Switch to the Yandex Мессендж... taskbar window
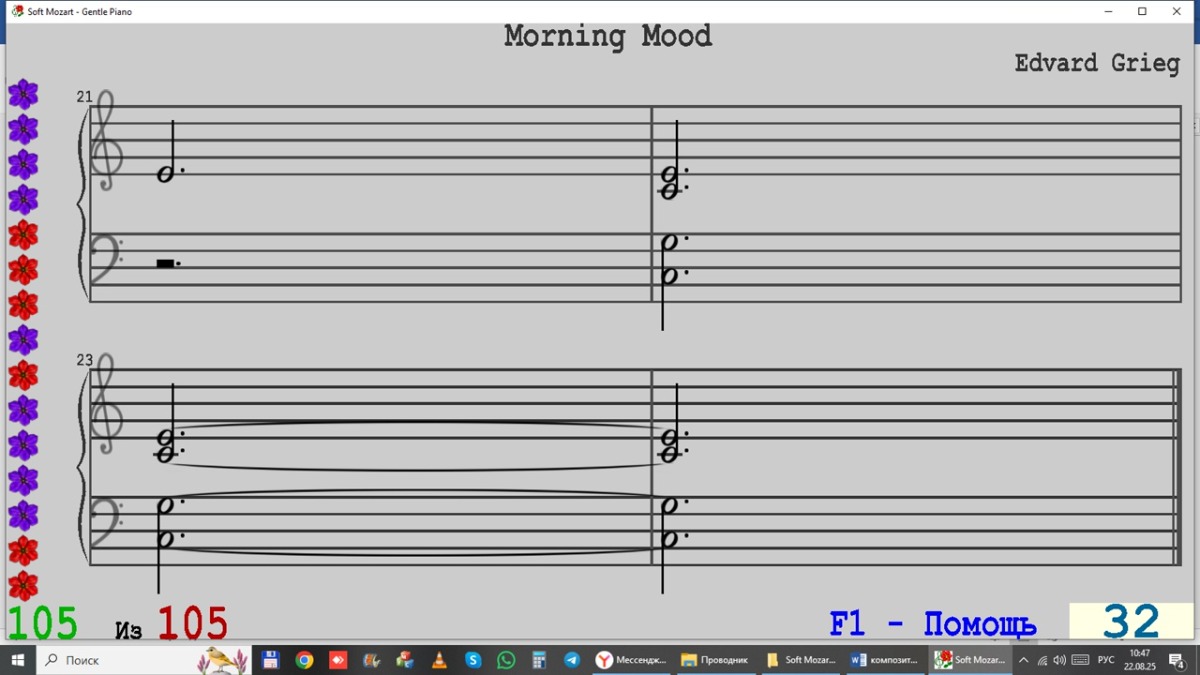1200x675 pixels. coord(632,660)
